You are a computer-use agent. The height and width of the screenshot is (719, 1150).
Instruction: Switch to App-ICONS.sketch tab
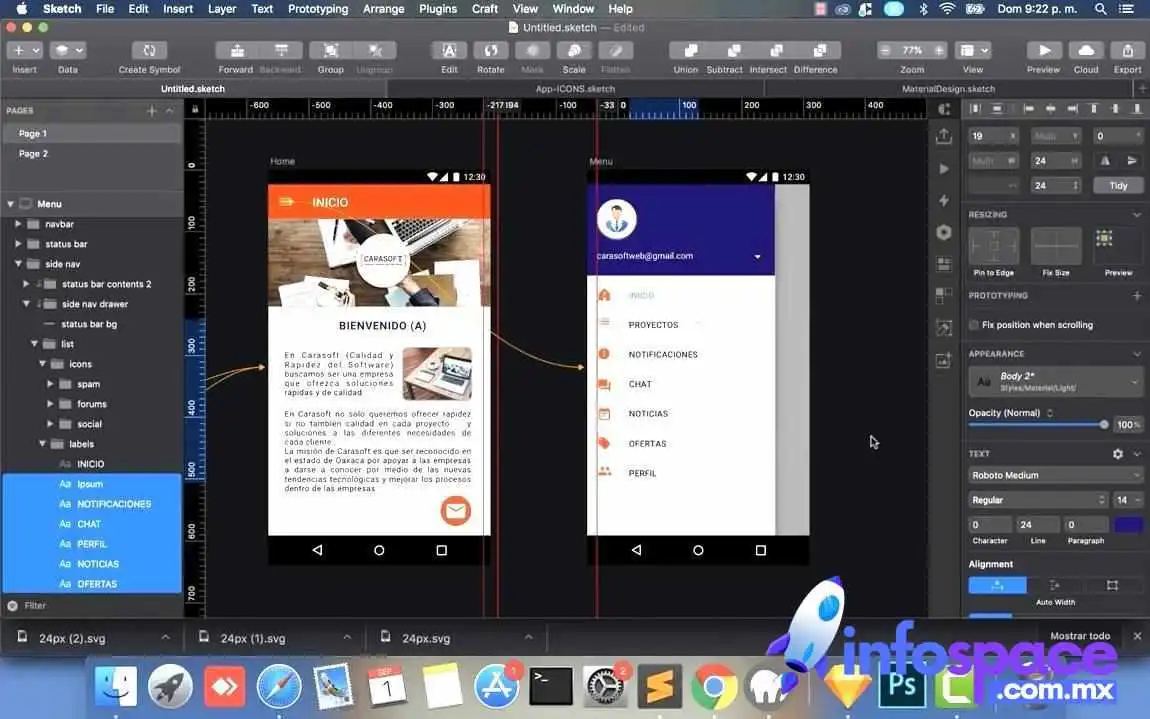pos(575,89)
